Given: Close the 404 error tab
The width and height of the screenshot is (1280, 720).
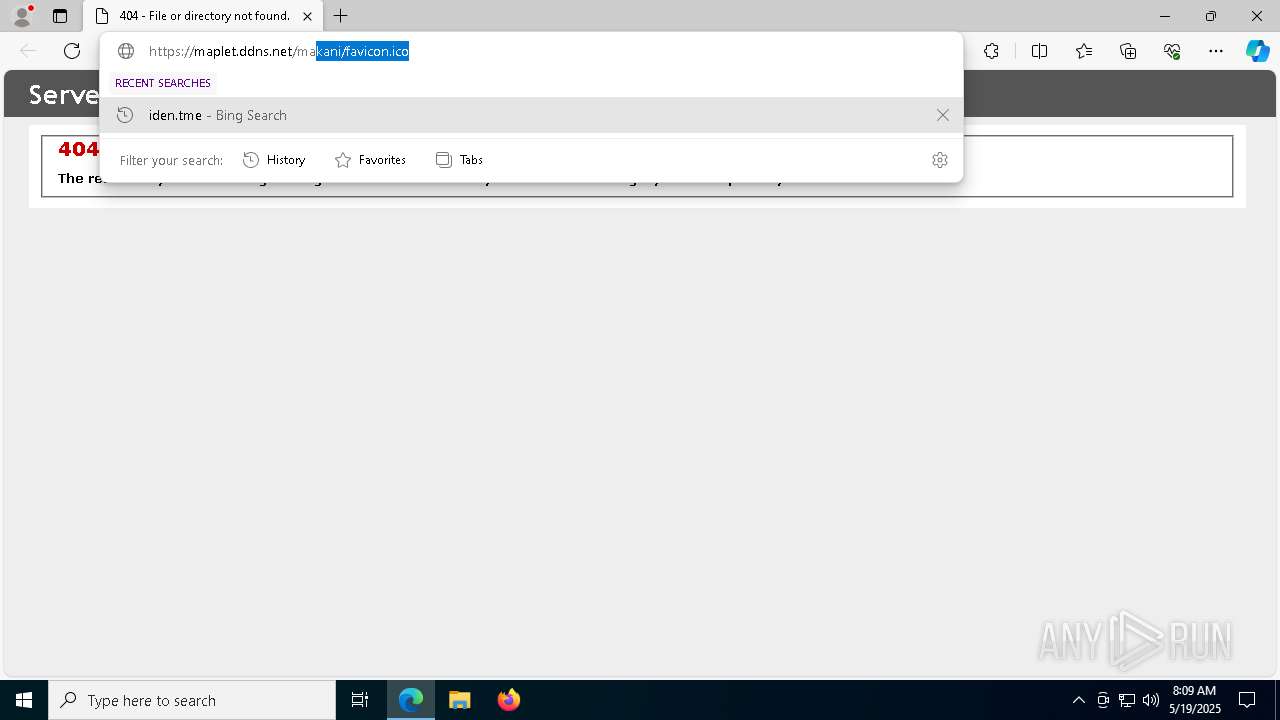Looking at the screenshot, I should pyautogui.click(x=308, y=16).
